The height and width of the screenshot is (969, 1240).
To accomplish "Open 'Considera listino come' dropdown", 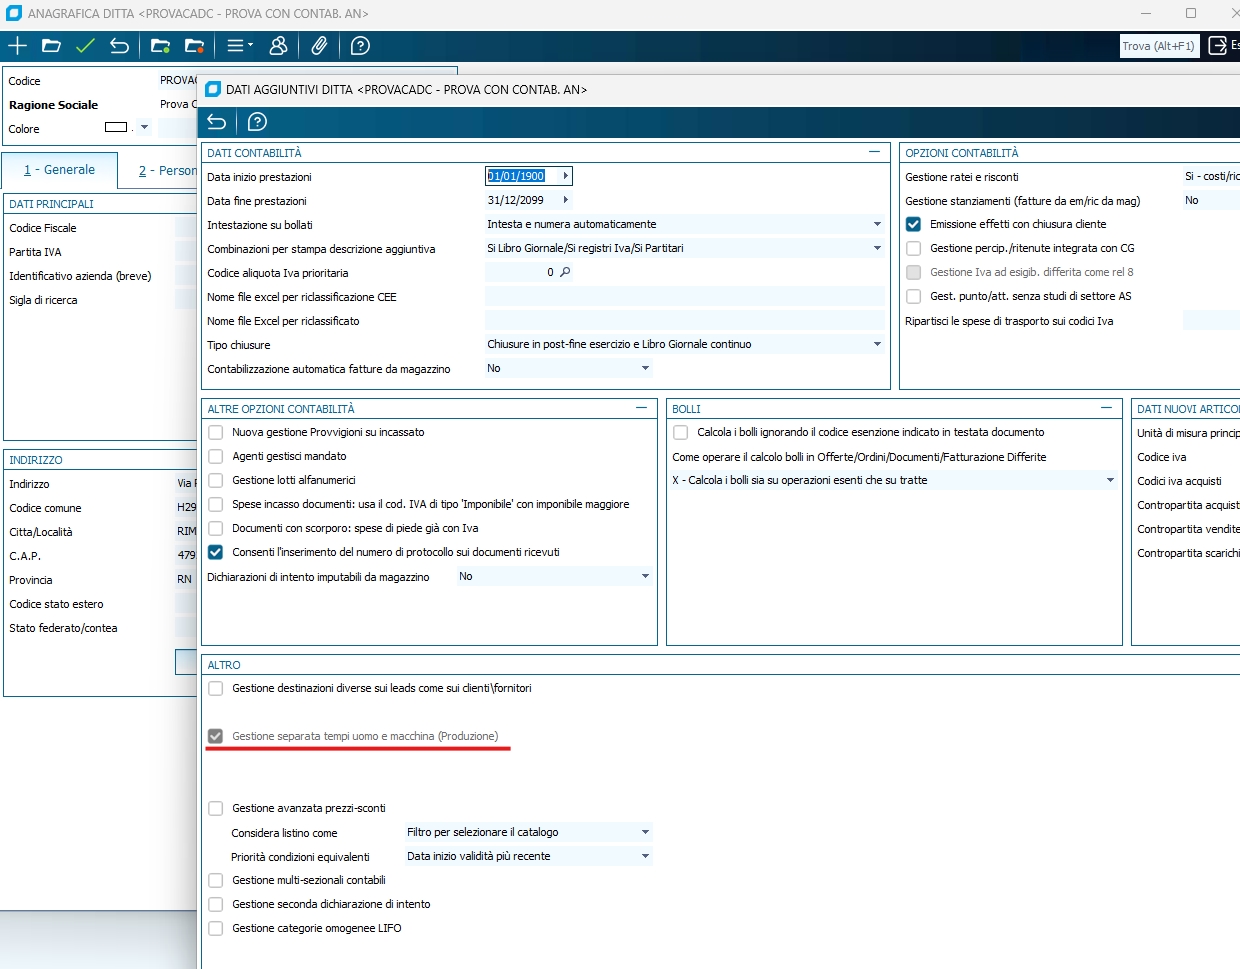I will tap(645, 832).
